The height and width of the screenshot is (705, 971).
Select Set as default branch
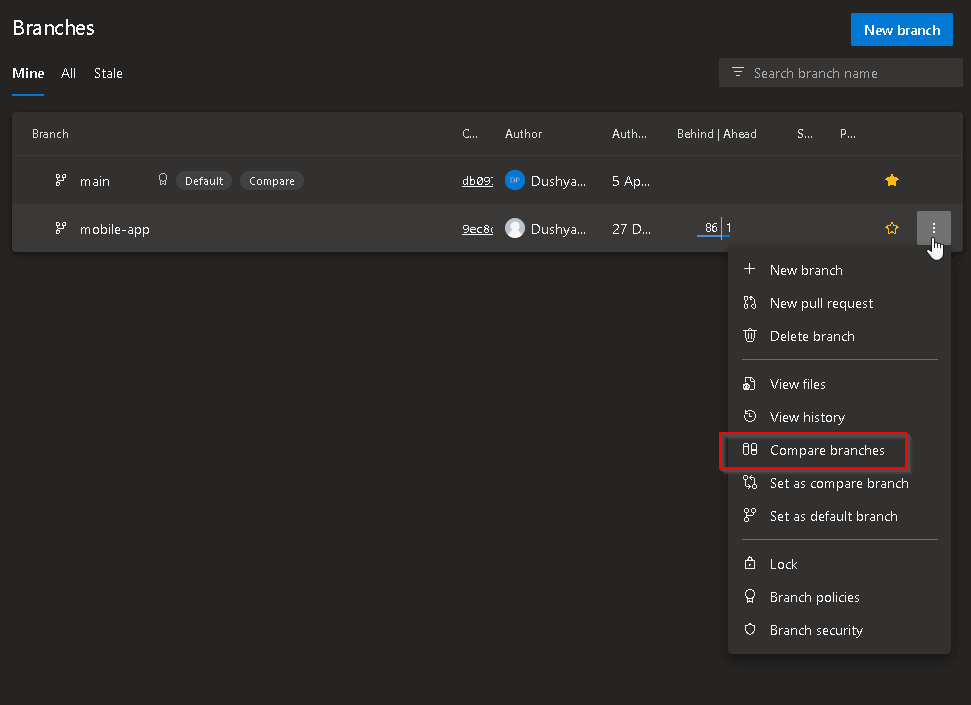(x=839, y=516)
